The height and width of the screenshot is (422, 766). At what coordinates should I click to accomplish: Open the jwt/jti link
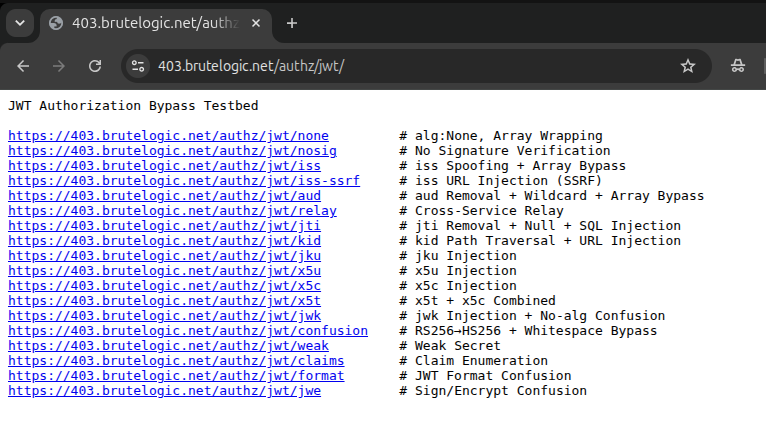click(x=165, y=226)
